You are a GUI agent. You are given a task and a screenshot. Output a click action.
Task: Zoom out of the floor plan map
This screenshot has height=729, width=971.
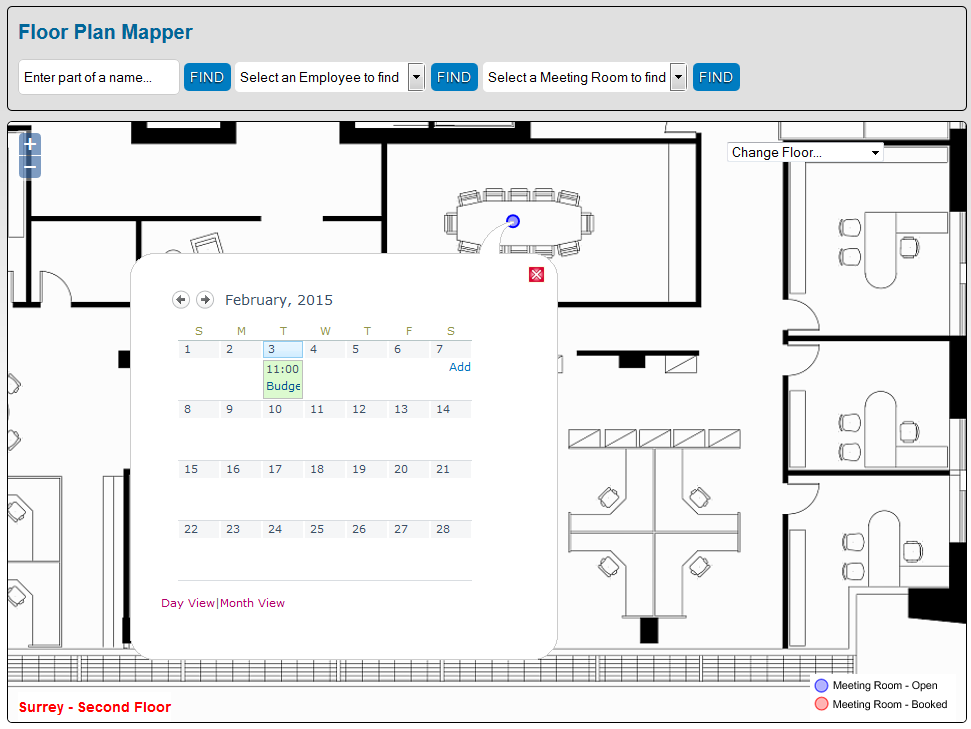pyautogui.click(x=29, y=166)
